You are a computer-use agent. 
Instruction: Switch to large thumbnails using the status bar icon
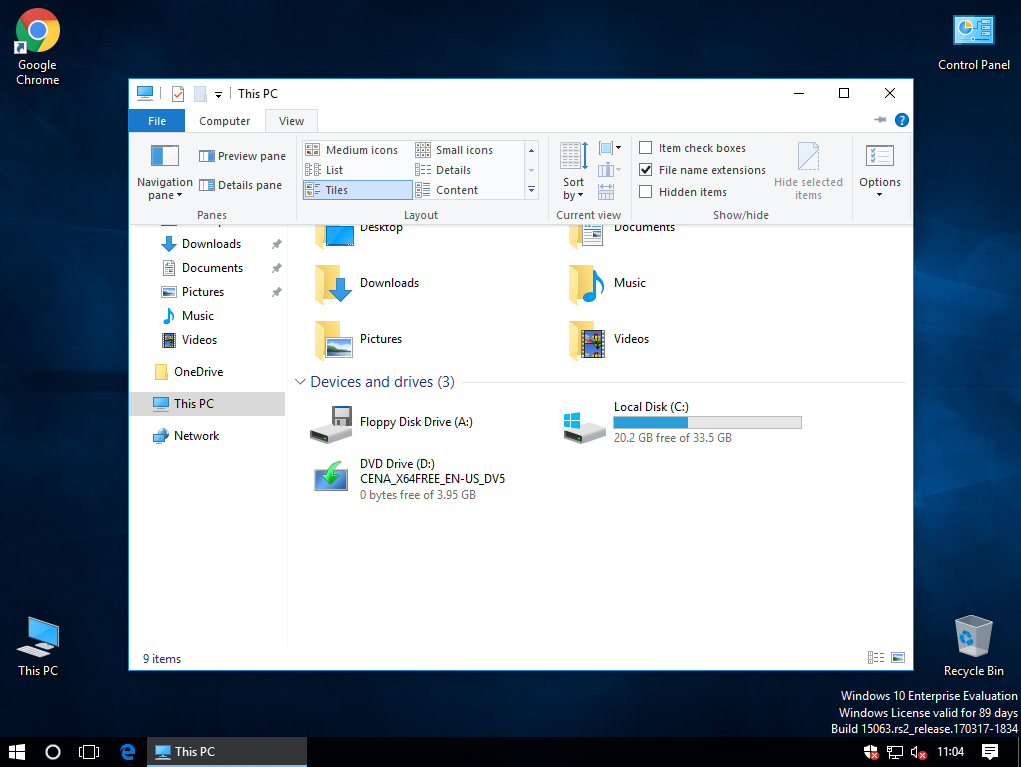coord(897,657)
